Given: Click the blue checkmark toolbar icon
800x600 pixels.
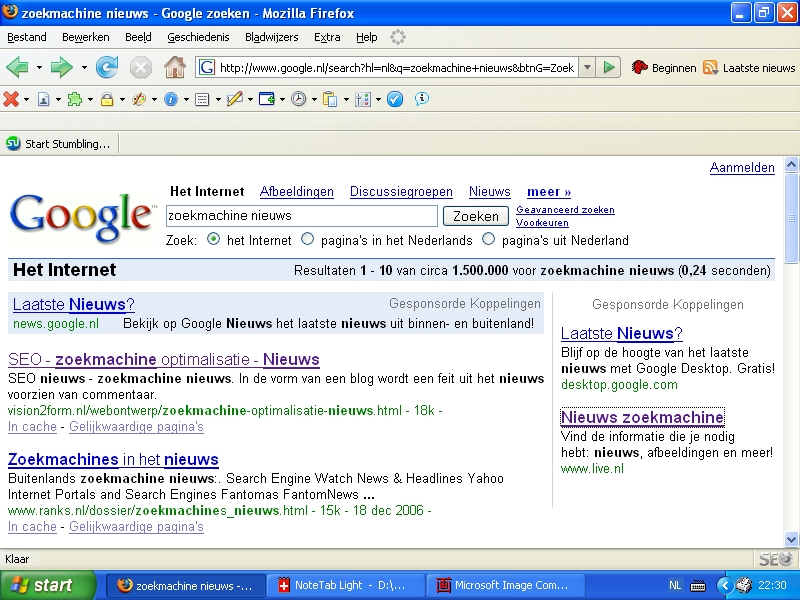Looking at the screenshot, I should 395,99.
